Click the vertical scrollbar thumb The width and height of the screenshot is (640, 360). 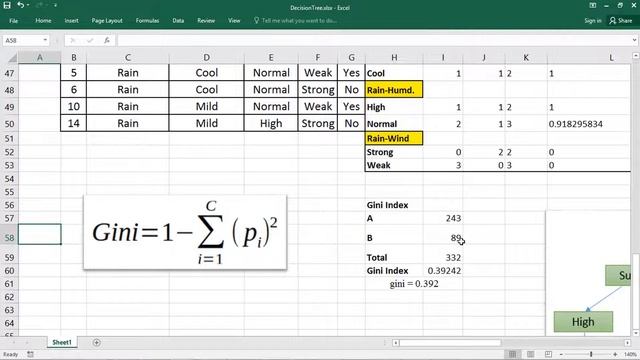tap(636, 290)
